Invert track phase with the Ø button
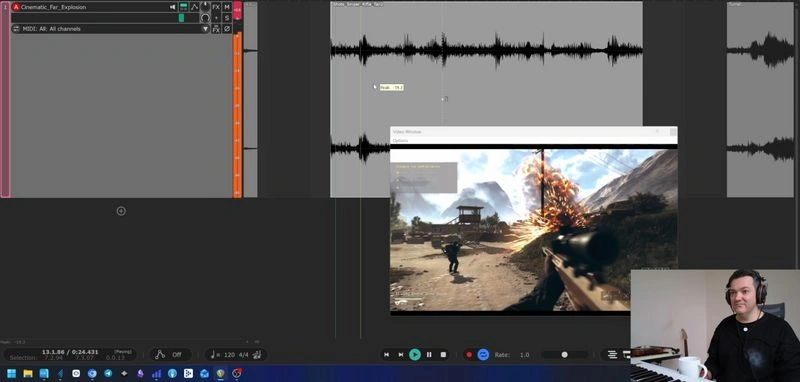The image size is (800, 382). [x=227, y=29]
